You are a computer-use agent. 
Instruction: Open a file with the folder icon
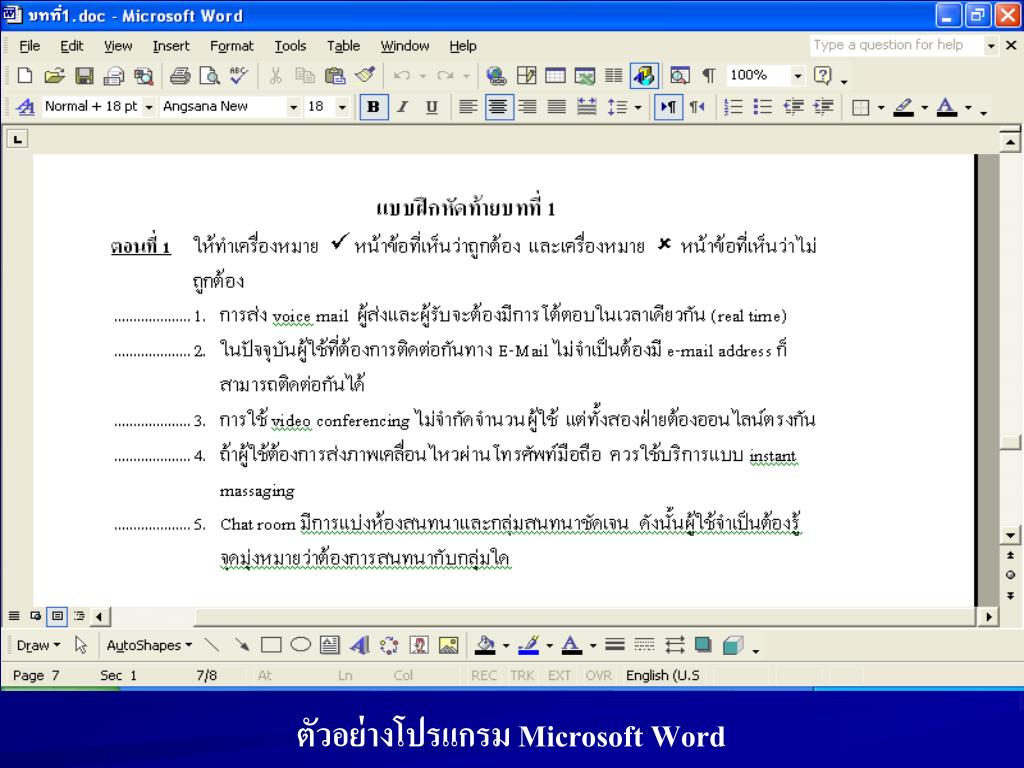(x=54, y=76)
